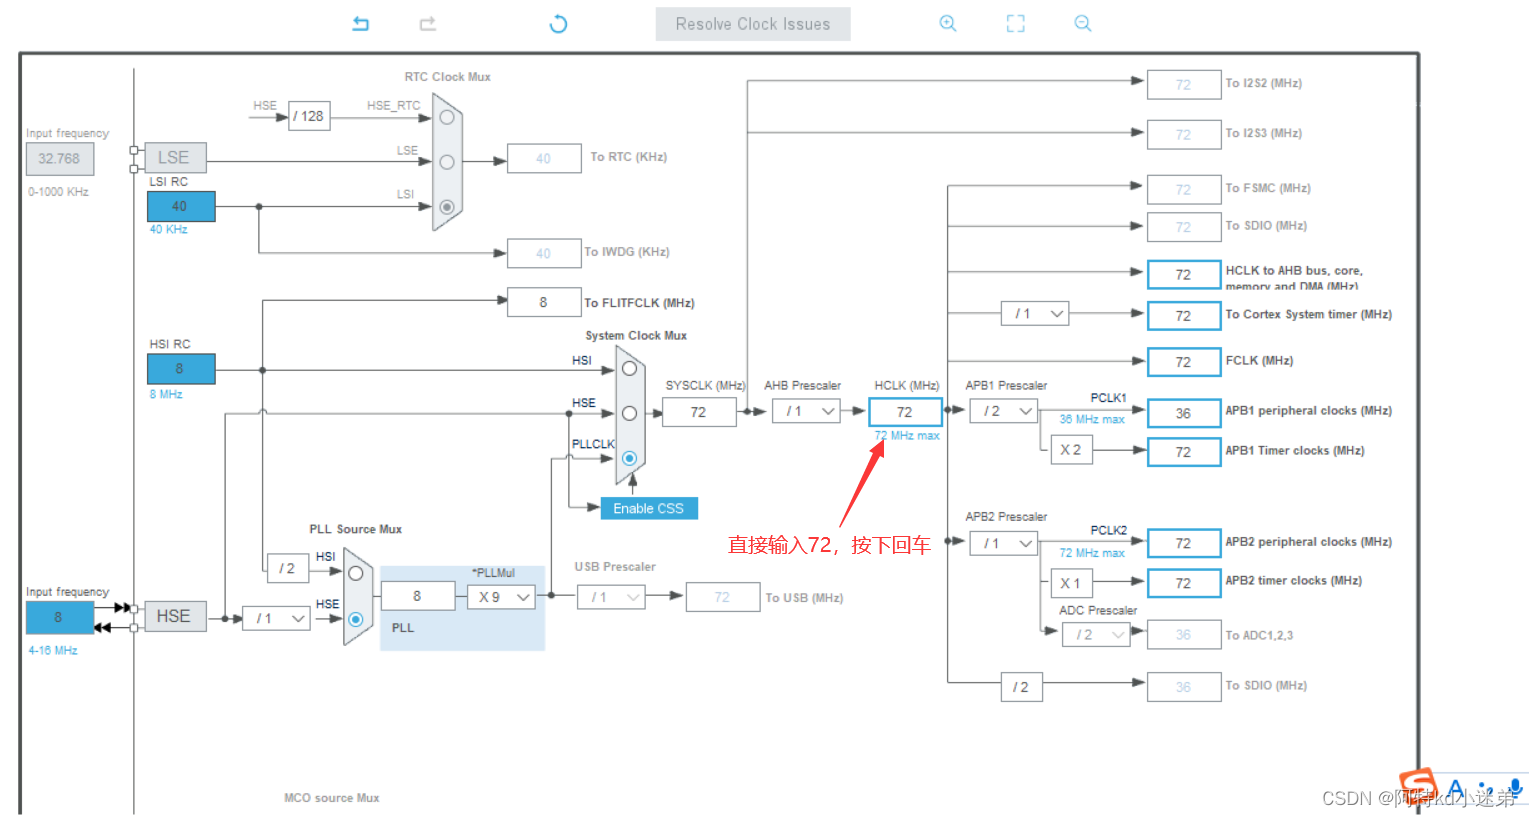
Task: Click the PLL input 8 value box
Action: [418, 596]
